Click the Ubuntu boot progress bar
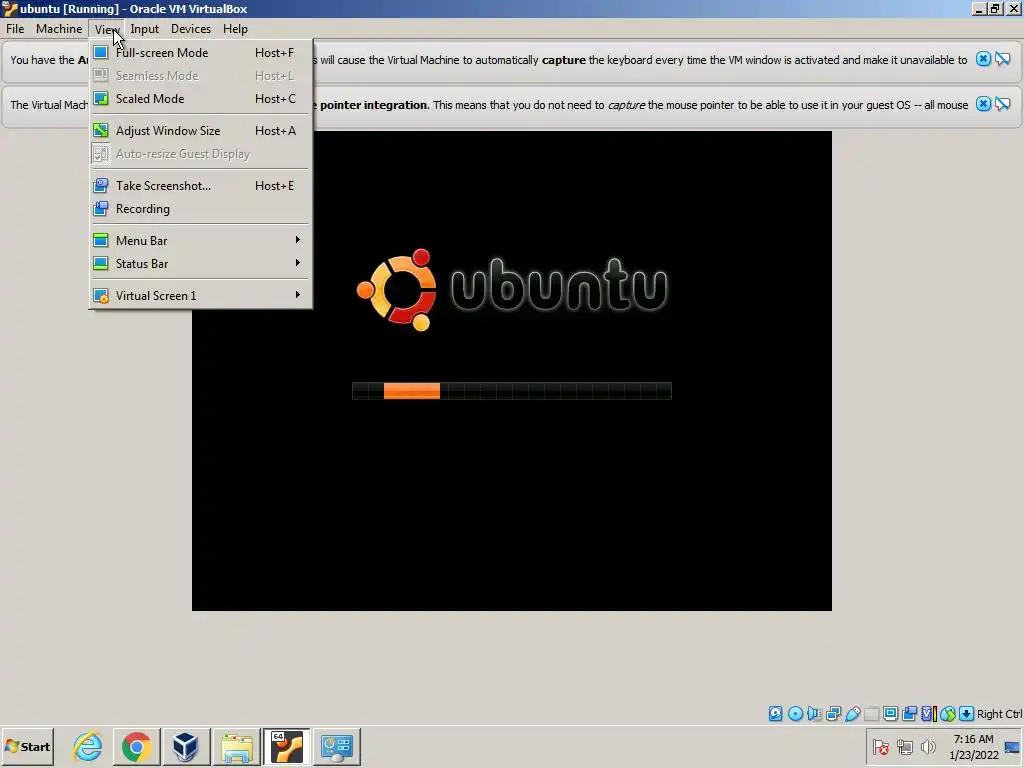1024x768 pixels. 511,391
